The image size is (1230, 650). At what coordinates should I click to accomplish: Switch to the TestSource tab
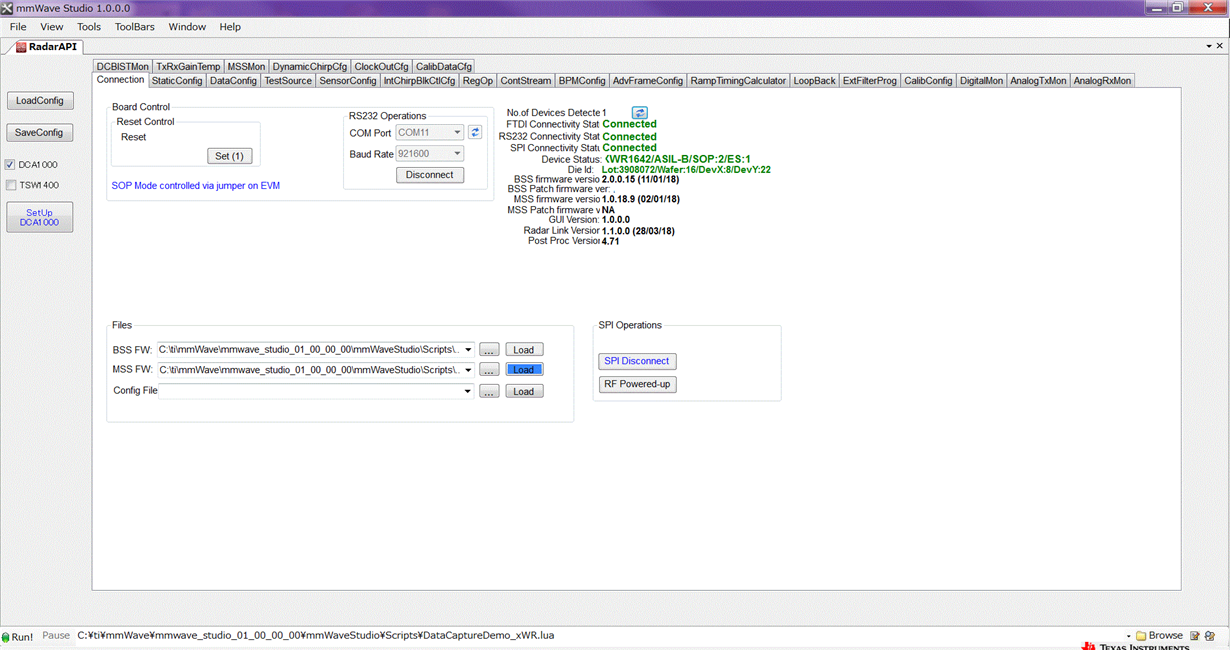click(288, 81)
